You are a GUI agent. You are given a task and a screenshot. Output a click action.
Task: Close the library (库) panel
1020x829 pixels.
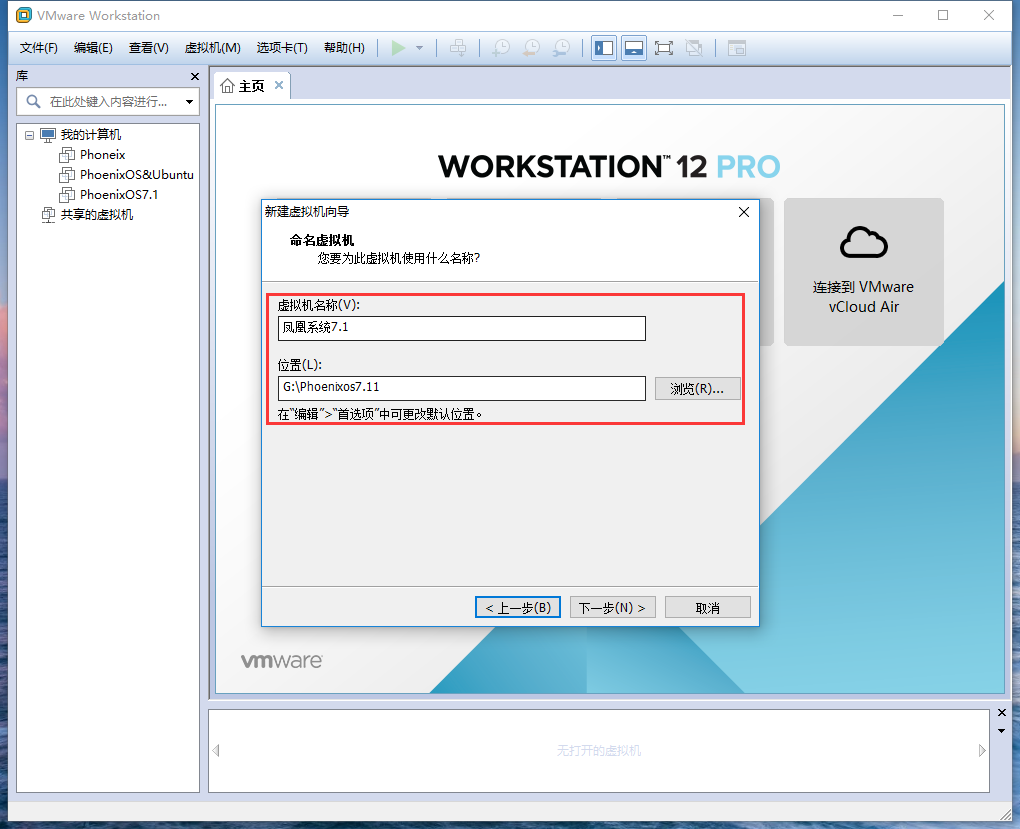pyautogui.click(x=195, y=77)
